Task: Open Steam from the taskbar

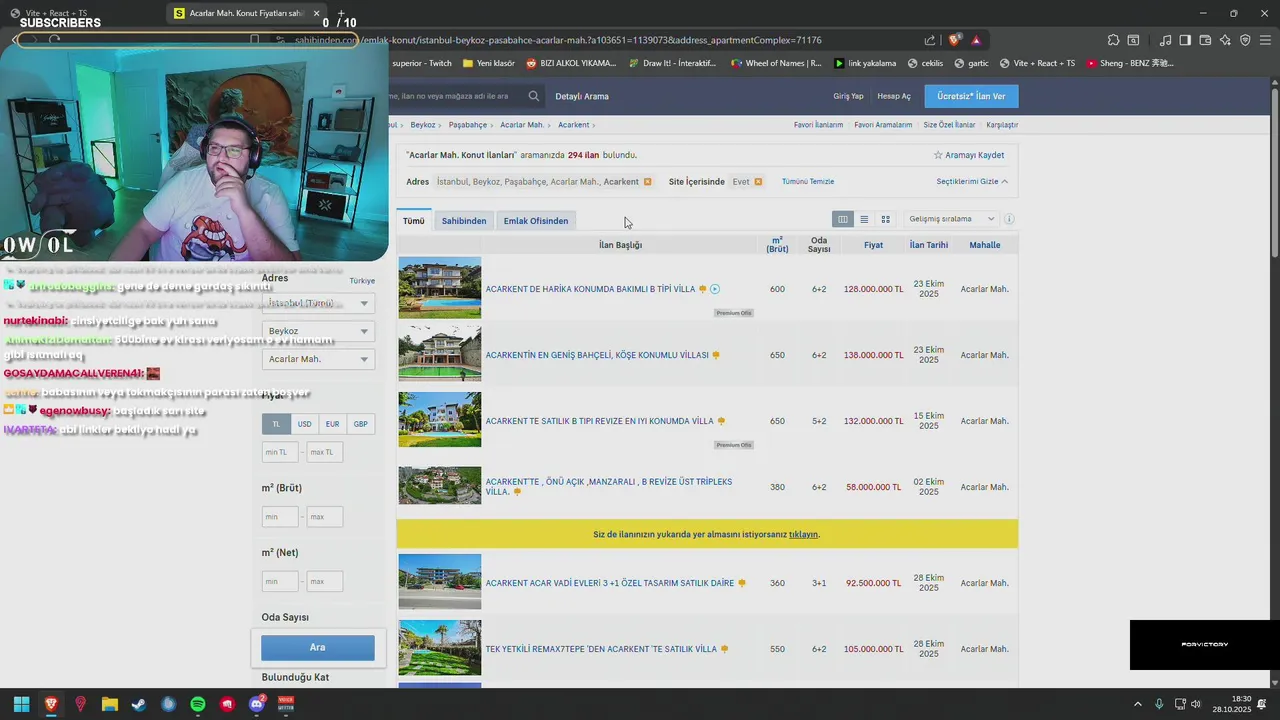Action: point(139,704)
